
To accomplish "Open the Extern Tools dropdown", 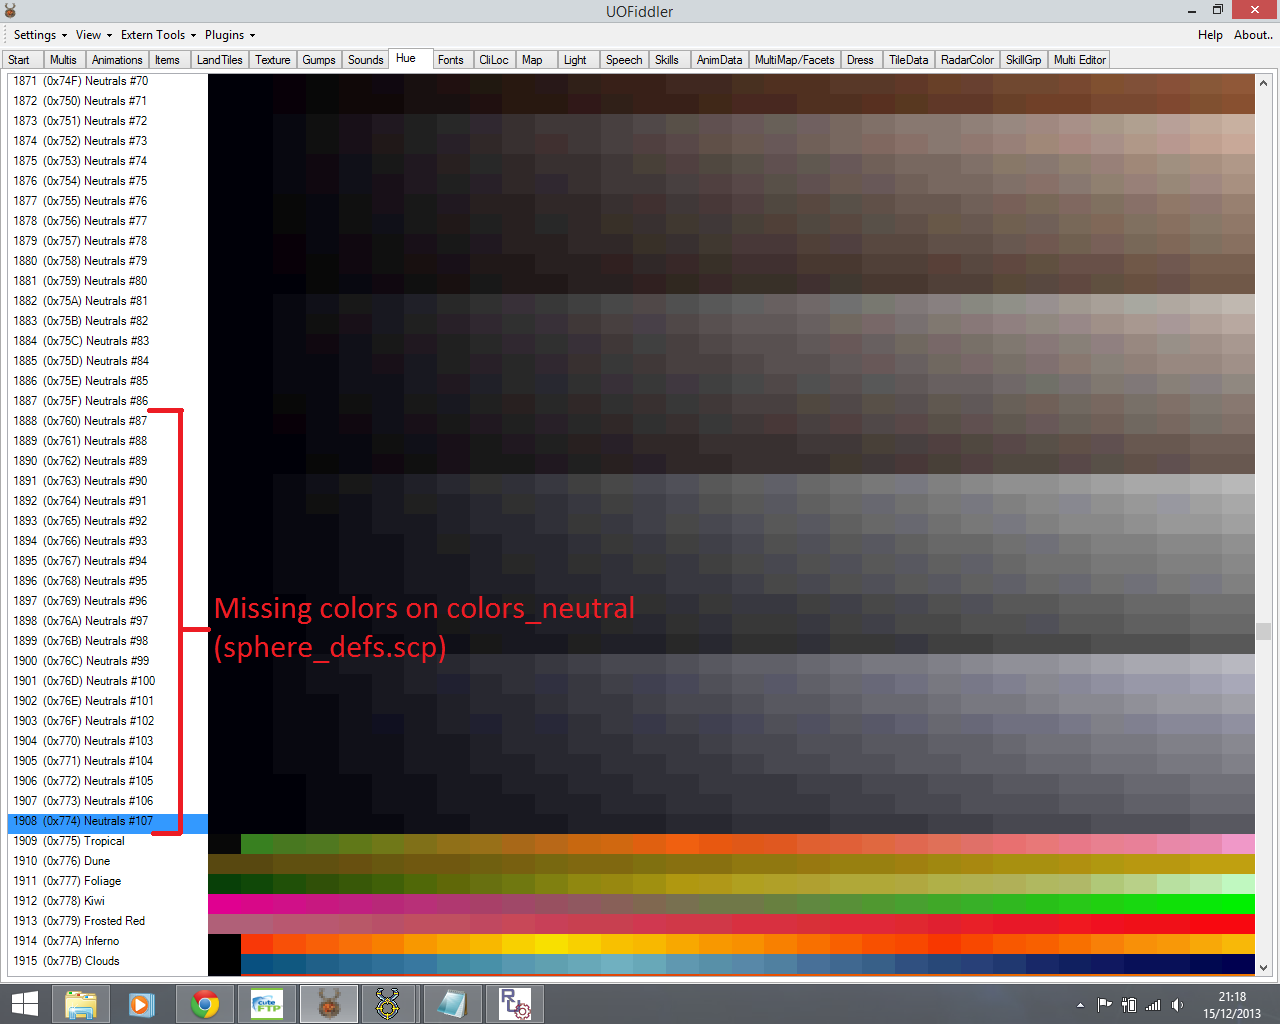I will pyautogui.click(x=158, y=35).
